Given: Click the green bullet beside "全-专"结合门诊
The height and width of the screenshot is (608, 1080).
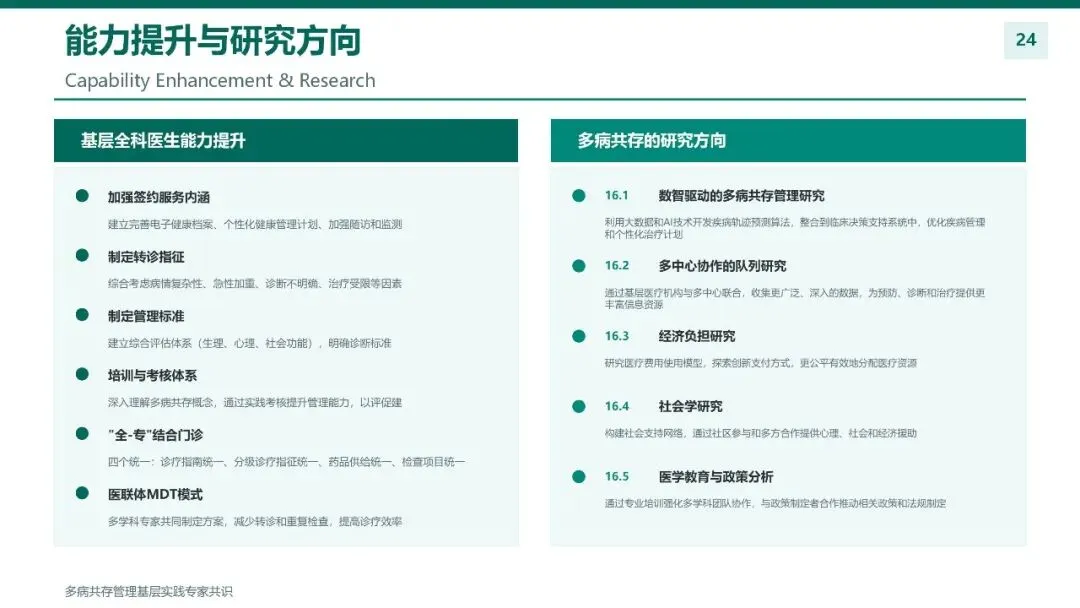Looking at the screenshot, I should (x=82, y=433).
